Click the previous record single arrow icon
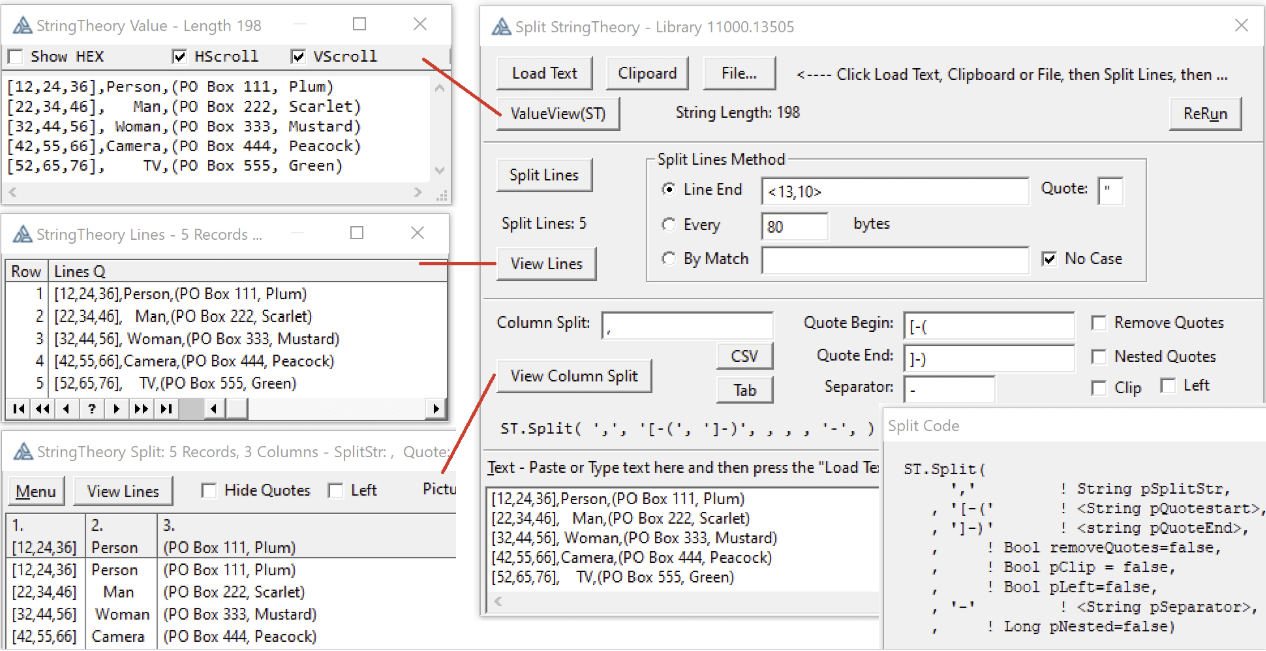The width and height of the screenshot is (1266, 651). 67,408
